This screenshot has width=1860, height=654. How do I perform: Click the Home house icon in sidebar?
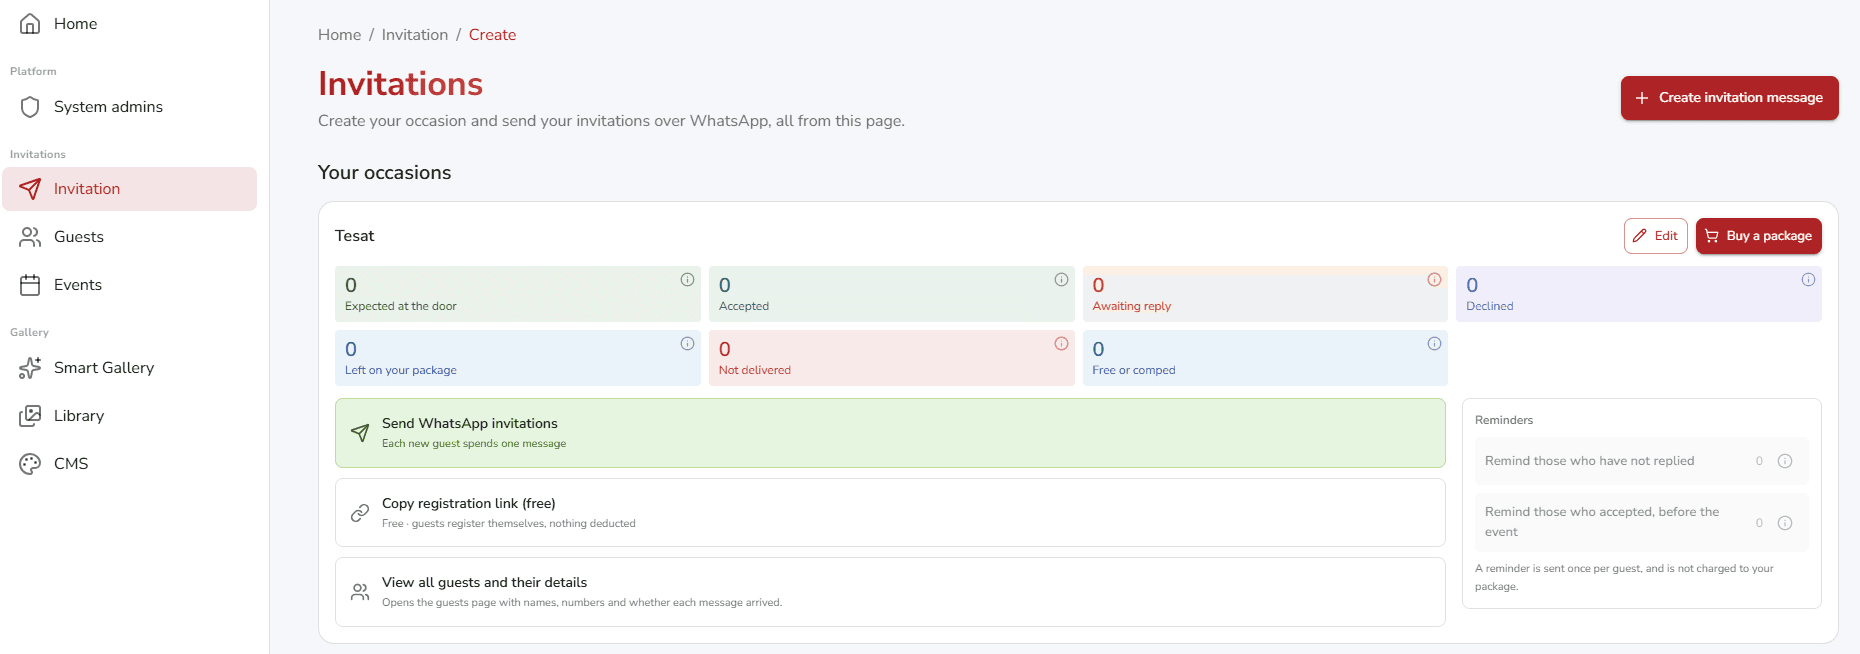pos(30,24)
